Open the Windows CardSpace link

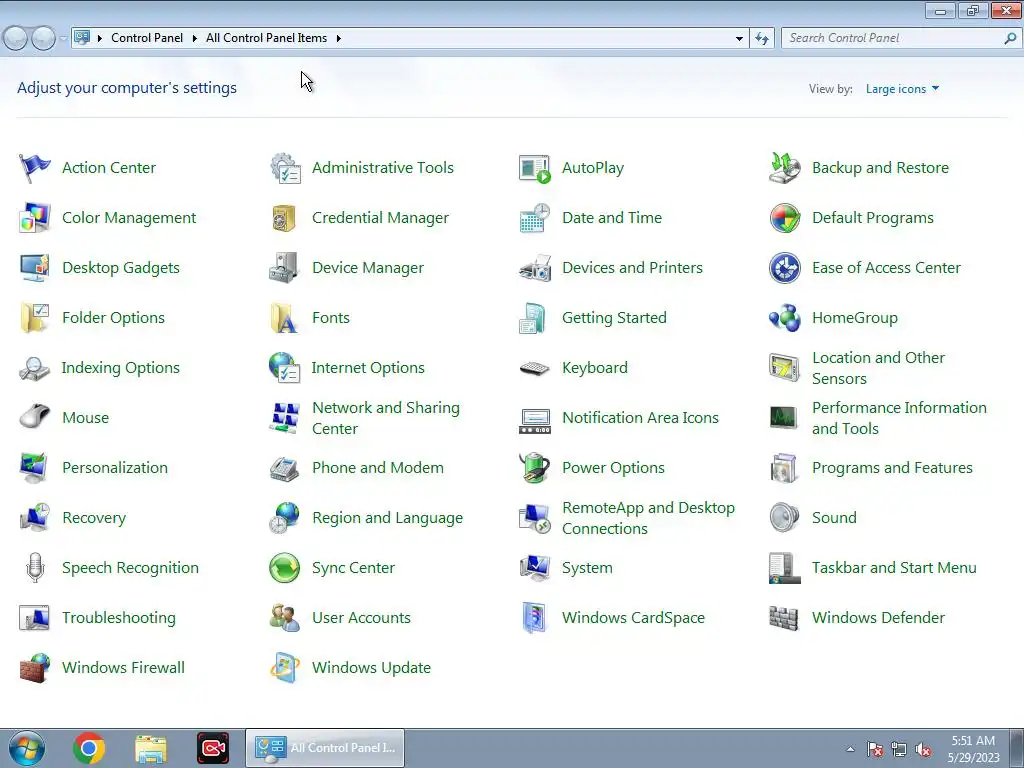point(633,618)
